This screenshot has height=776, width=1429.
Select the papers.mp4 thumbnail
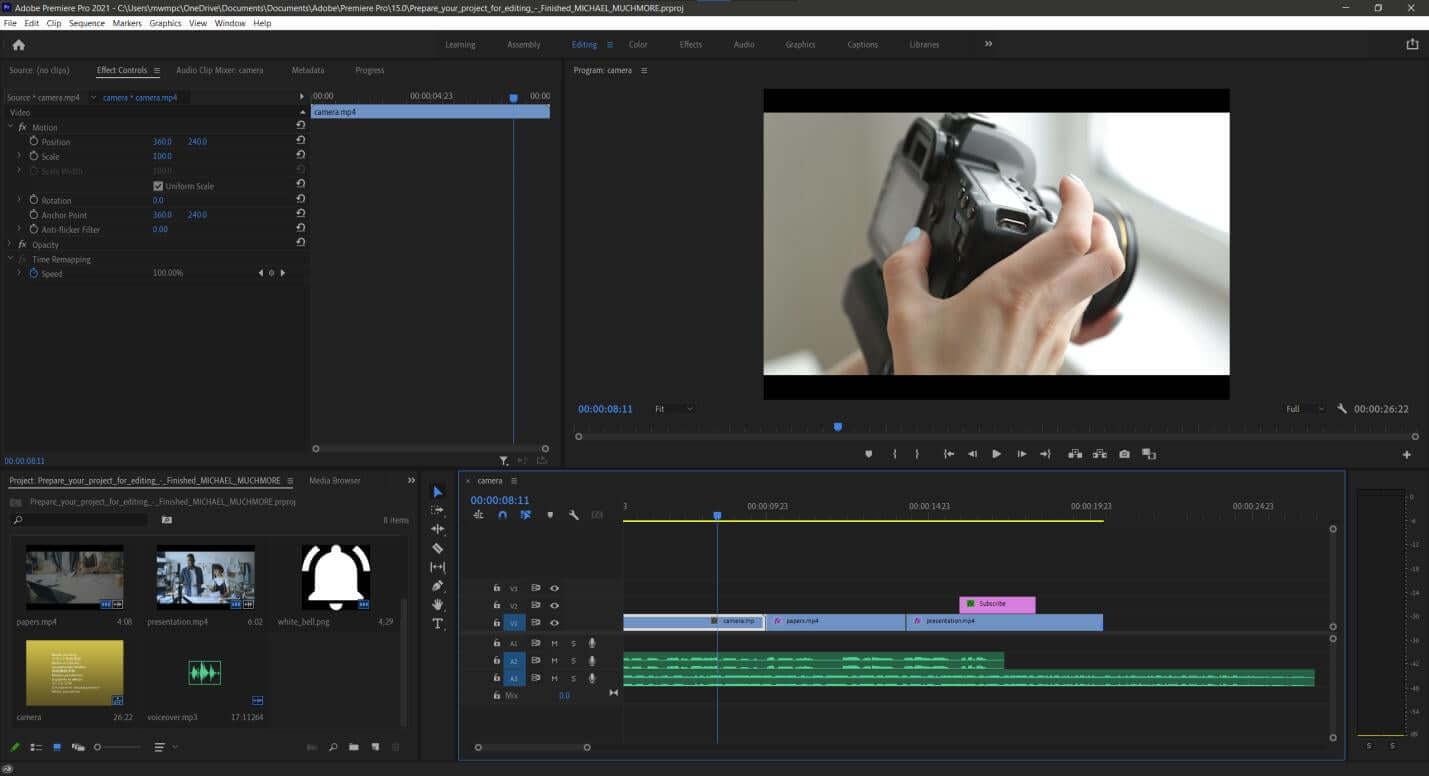(x=75, y=578)
